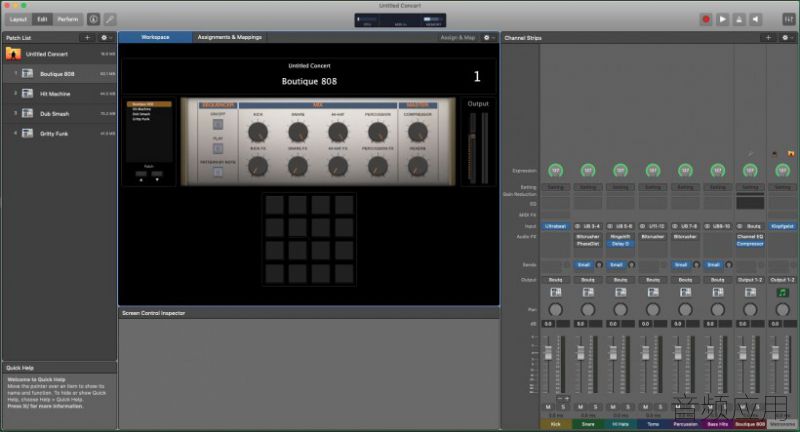Add a new patch with Patch List plus
This screenshot has height=432, width=800.
87,38
